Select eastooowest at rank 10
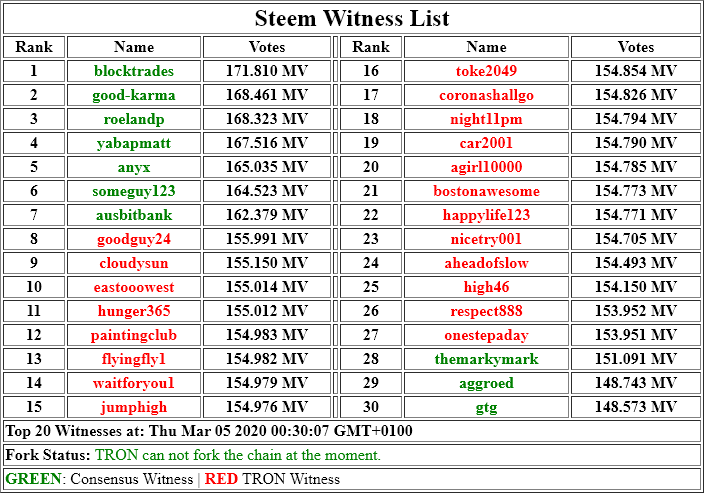Screen dimensions: 704x493 click(134, 287)
